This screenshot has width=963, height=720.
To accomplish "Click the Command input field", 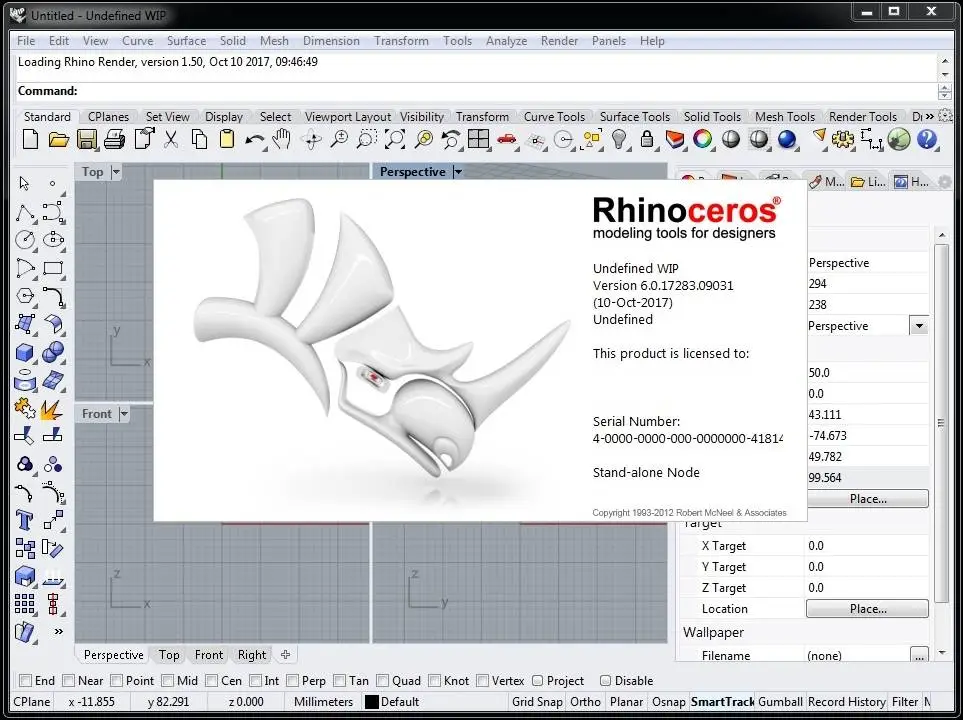I will click(476, 91).
